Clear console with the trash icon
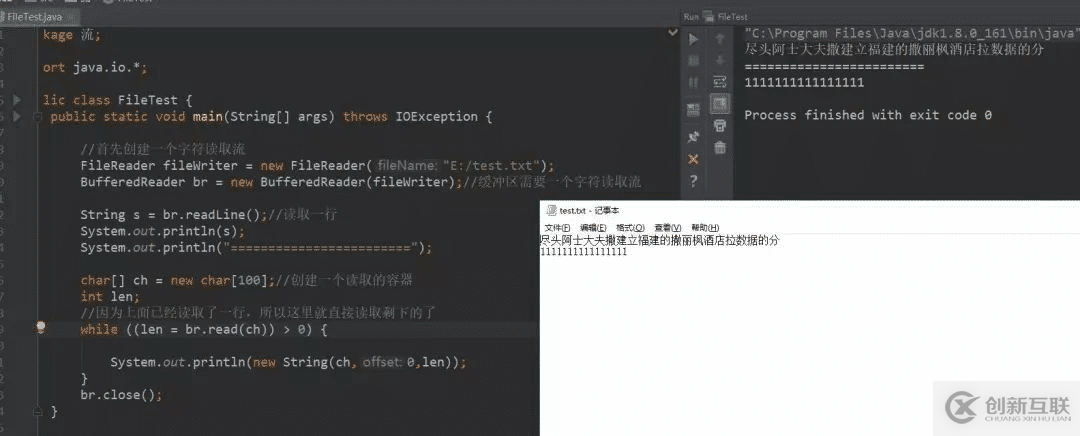The image size is (1080, 436). click(720, 147)
